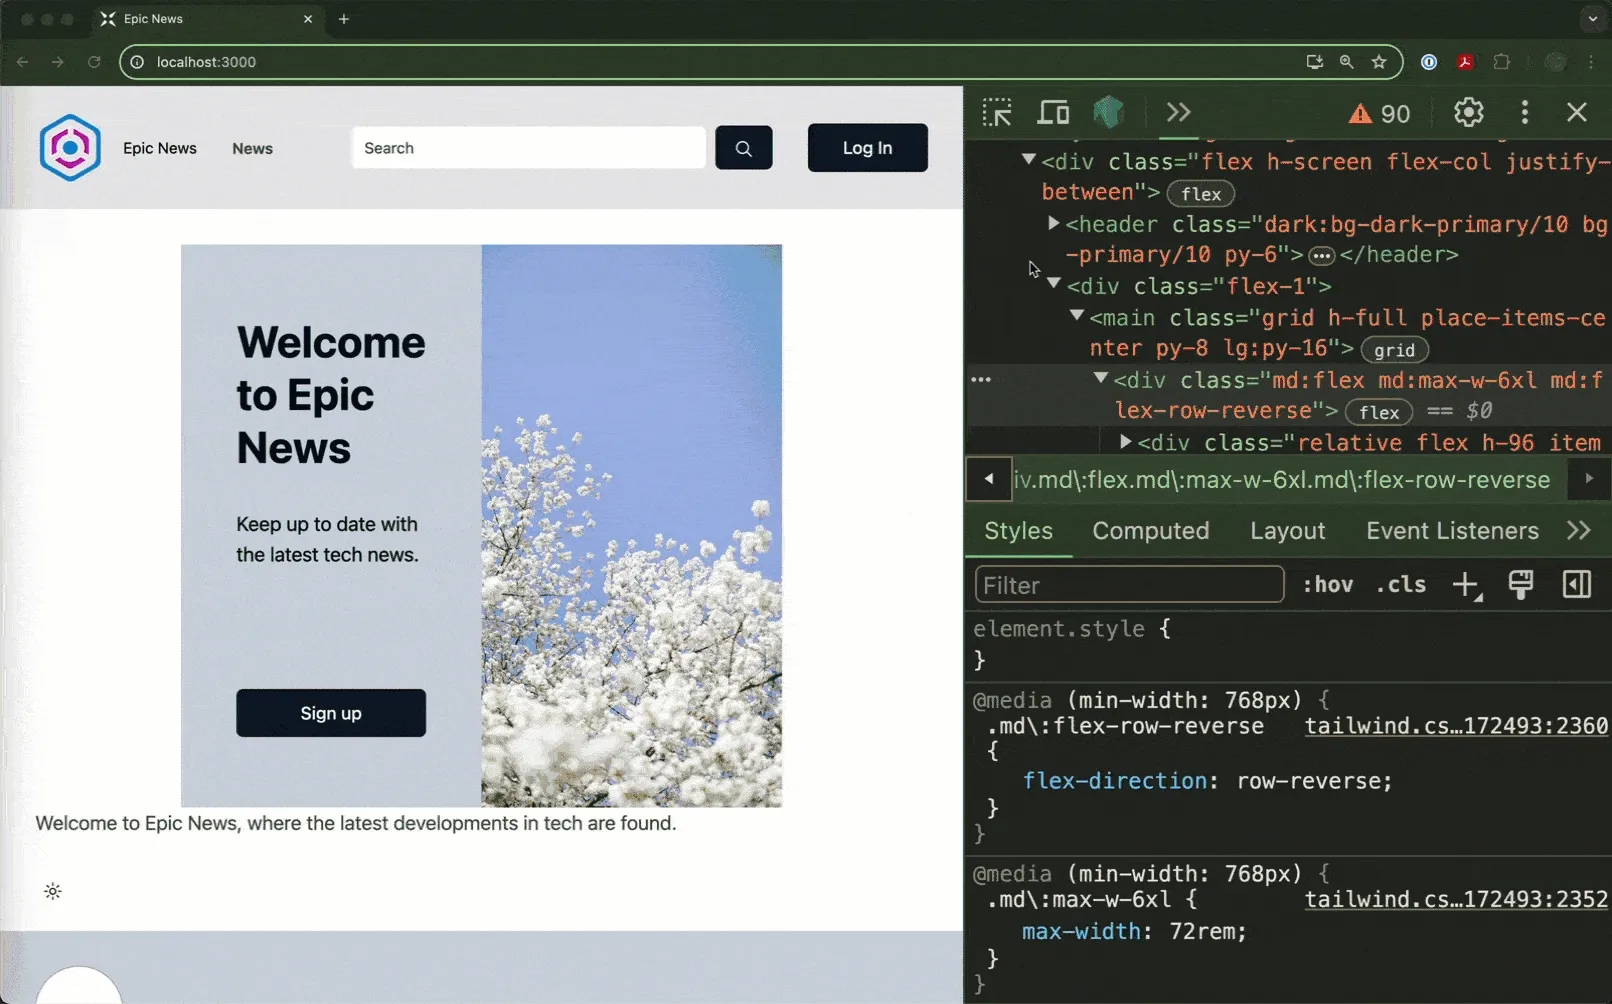Toggle the :hov element state button
The height and width of the screenshot is (1004, 1612).
[x=1328, y=585]
